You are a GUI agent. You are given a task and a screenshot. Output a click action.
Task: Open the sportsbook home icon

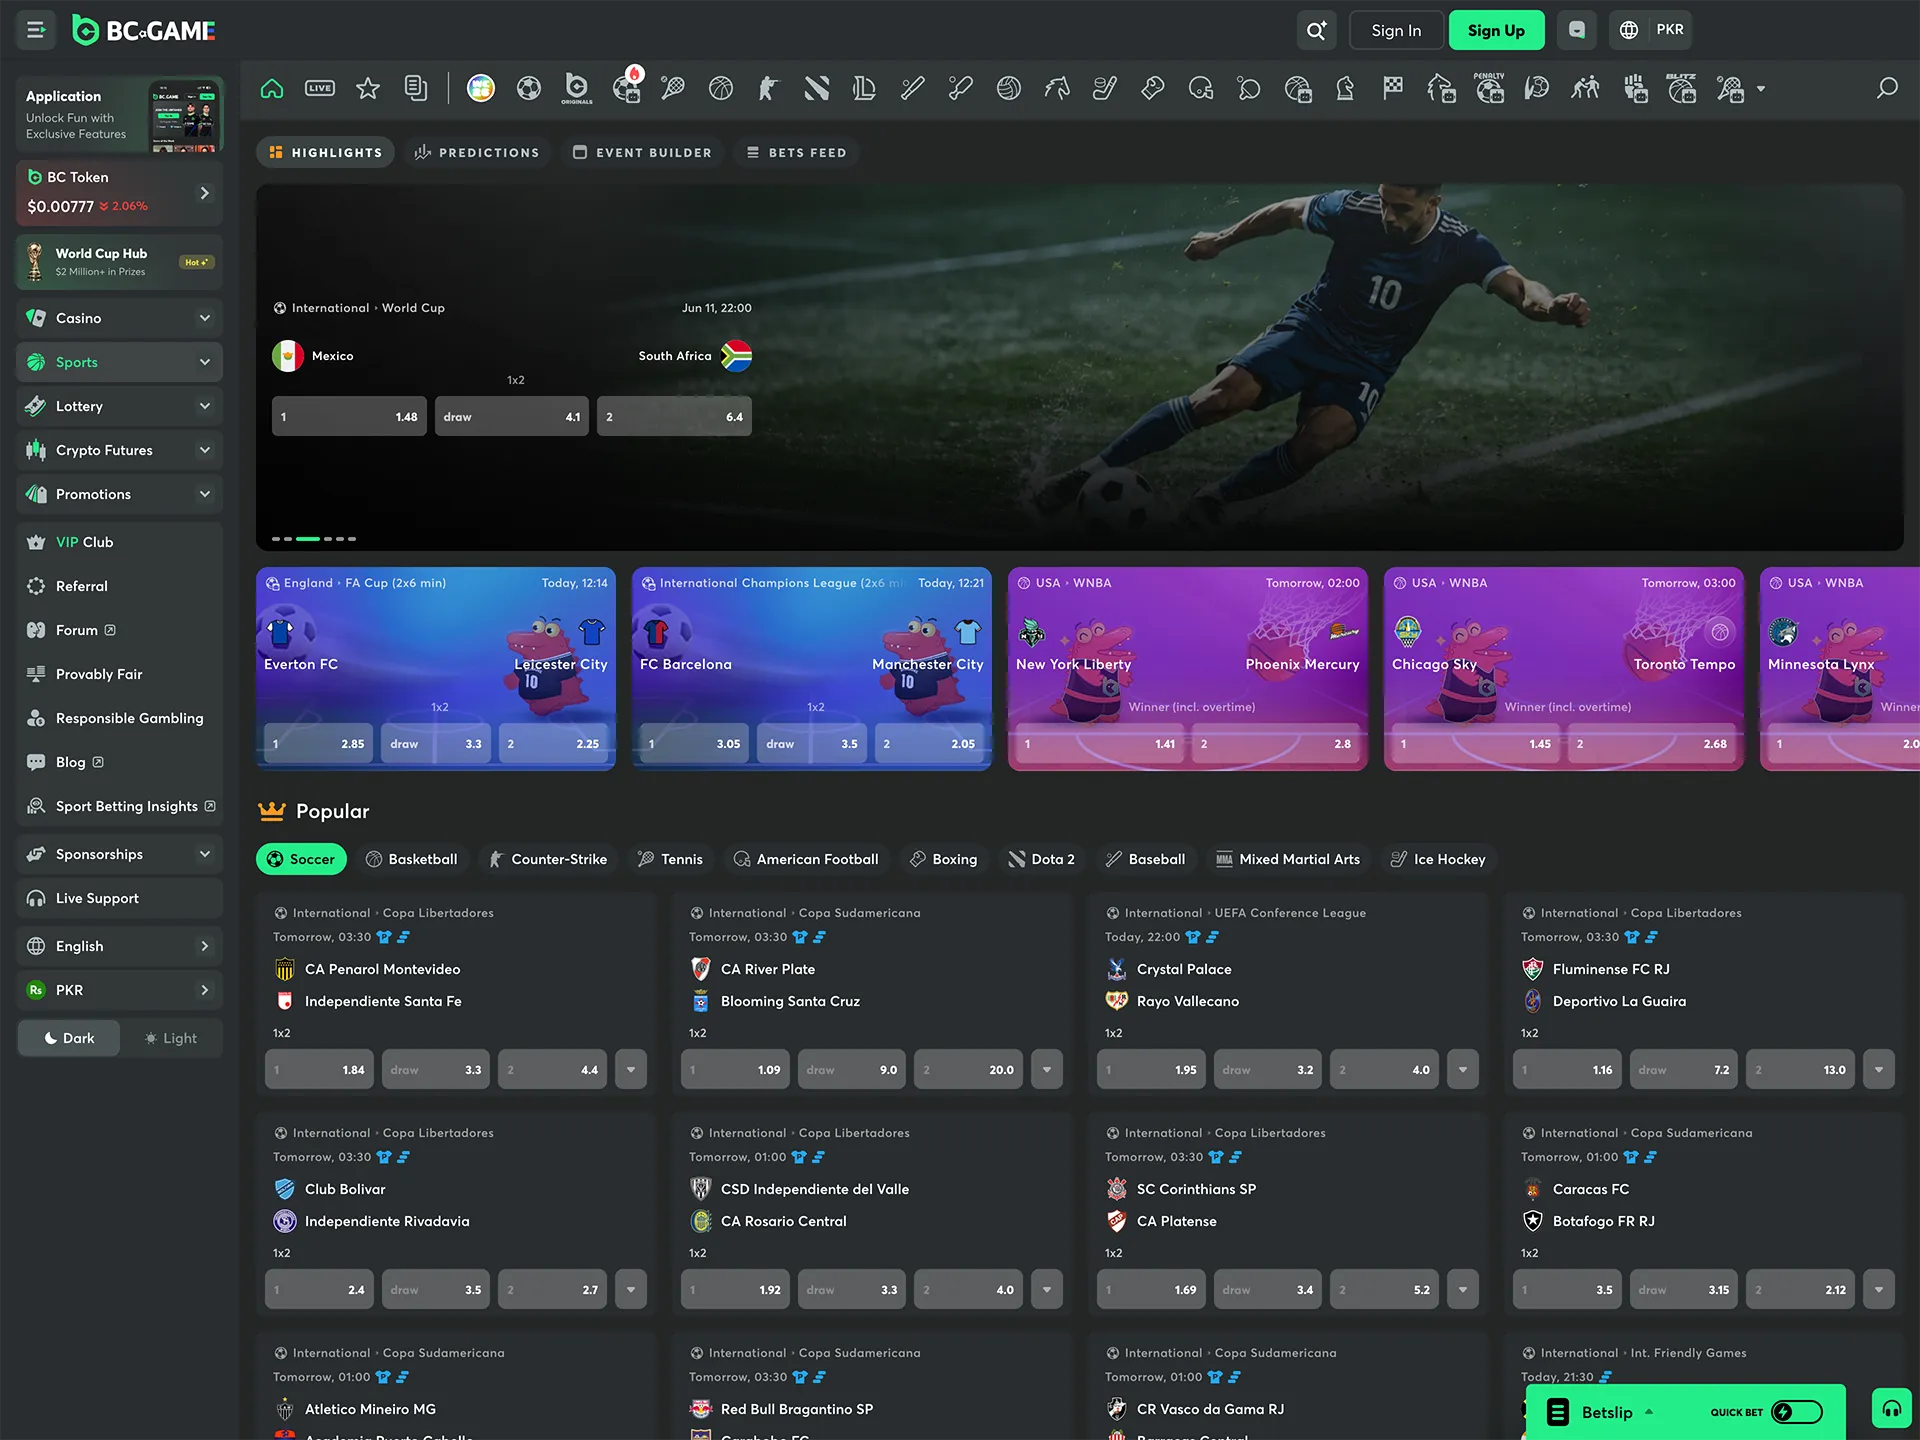pos(272,89)
